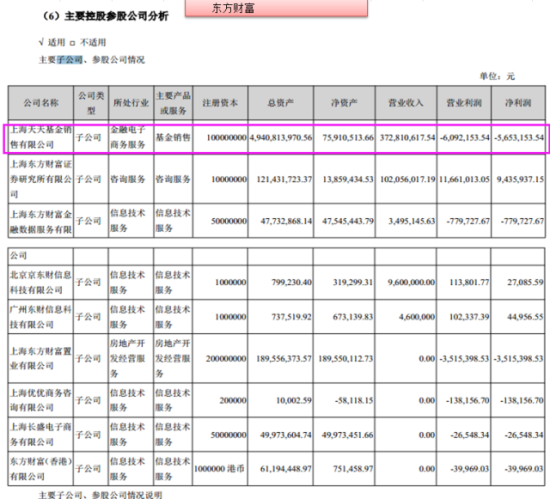This screenshot has height=499, width=550.
Task: Click total assets 49,973,604.74
Action: pyautogui.click(x=286, y=435)
